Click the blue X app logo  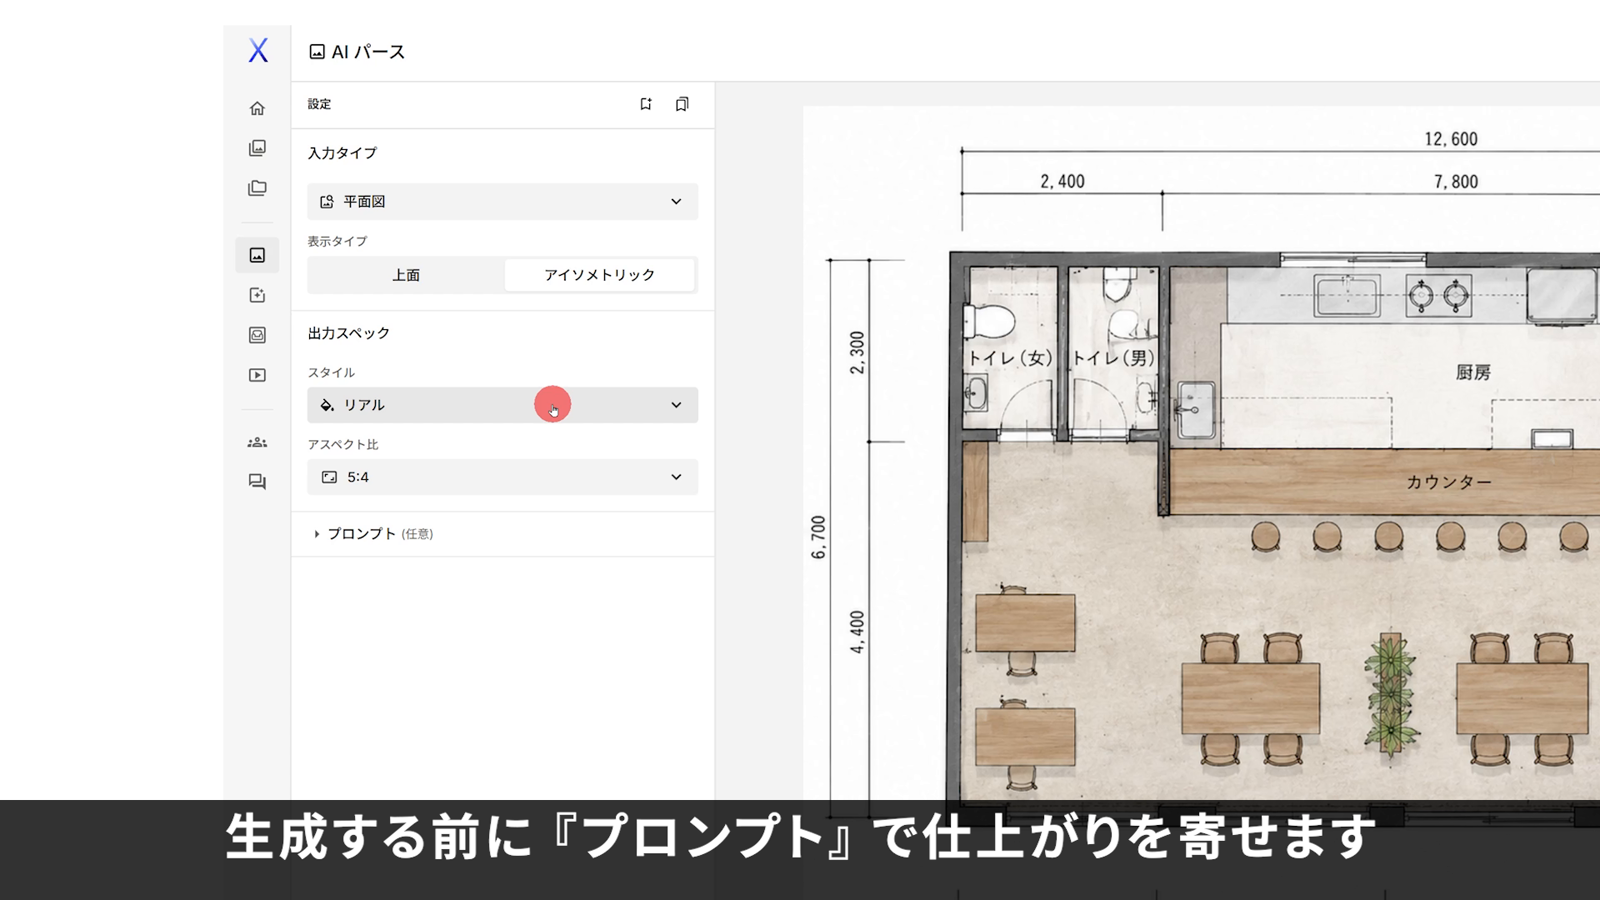pos(258,51)
